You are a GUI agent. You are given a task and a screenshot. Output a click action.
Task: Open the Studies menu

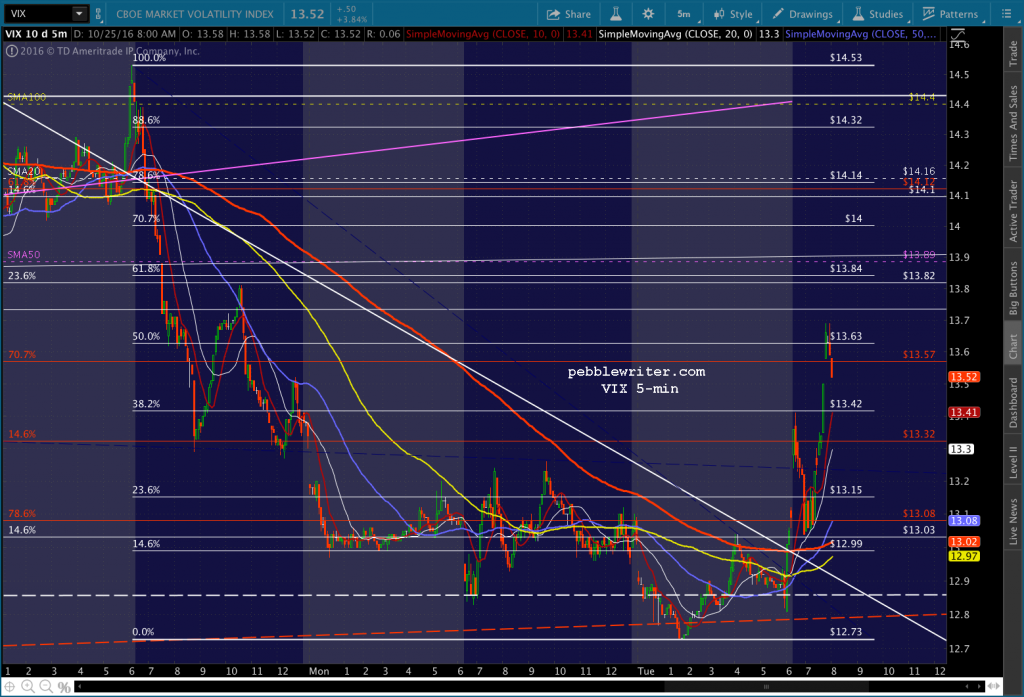(x=878, y=14)
